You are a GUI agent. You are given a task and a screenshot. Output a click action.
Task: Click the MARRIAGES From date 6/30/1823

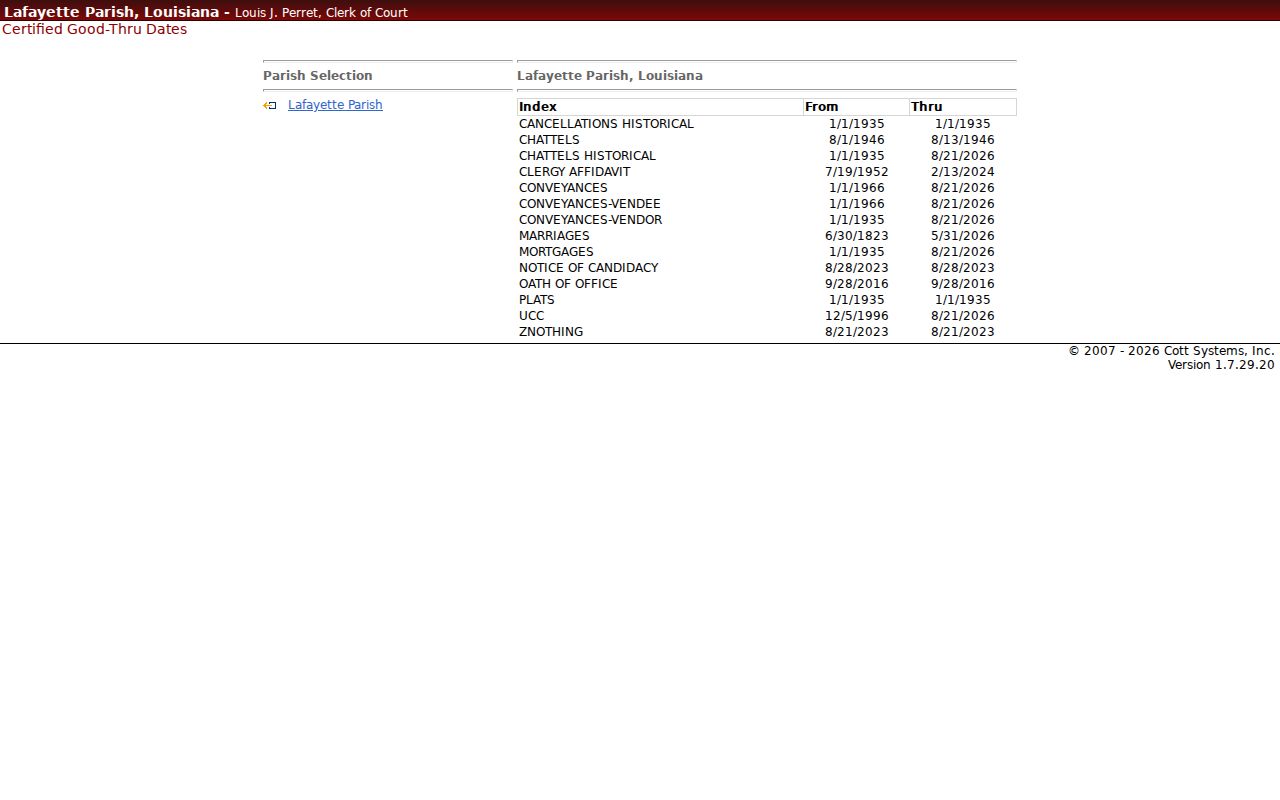[x=857, y=236]
